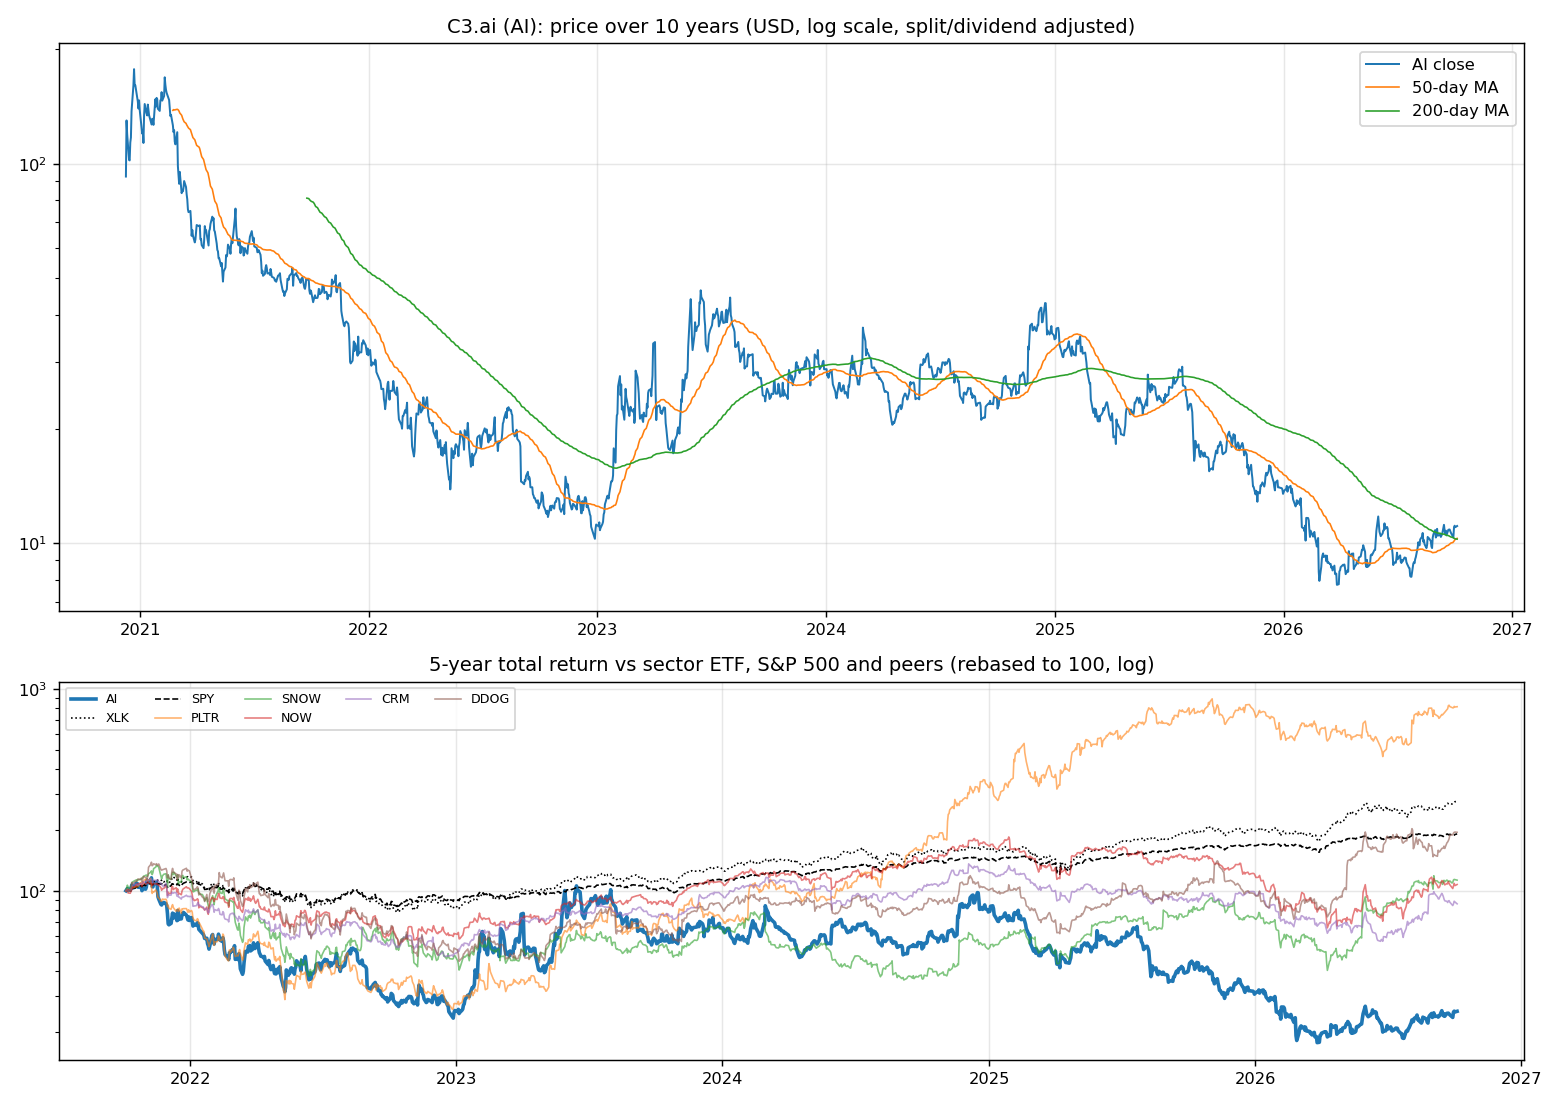Image resolution: width=1560 pixels, height=1105 pixels.
Task: Click the top chart title about C3.ai price
Action: point(790,27)
